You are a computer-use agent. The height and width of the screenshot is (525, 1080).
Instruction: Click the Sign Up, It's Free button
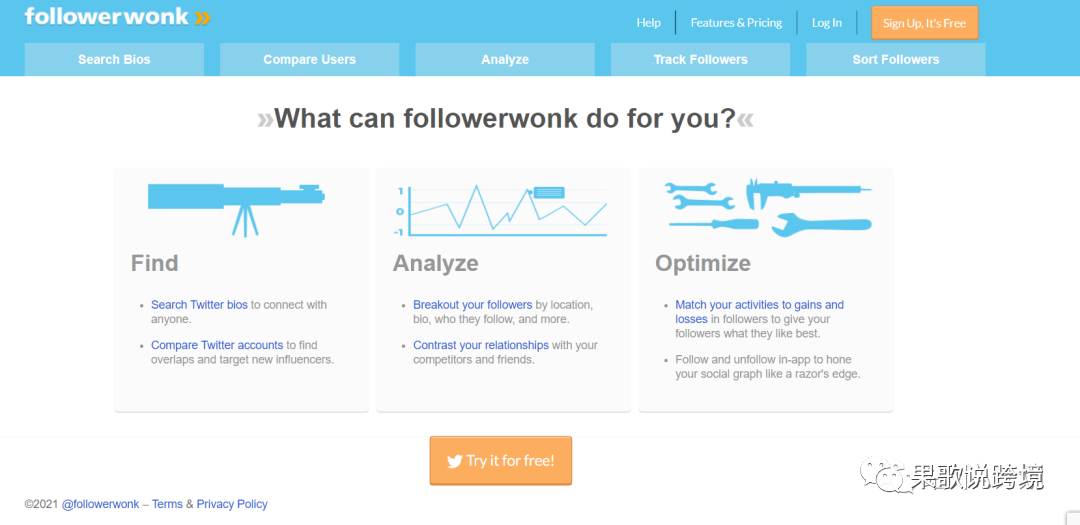tap(924, 23)
